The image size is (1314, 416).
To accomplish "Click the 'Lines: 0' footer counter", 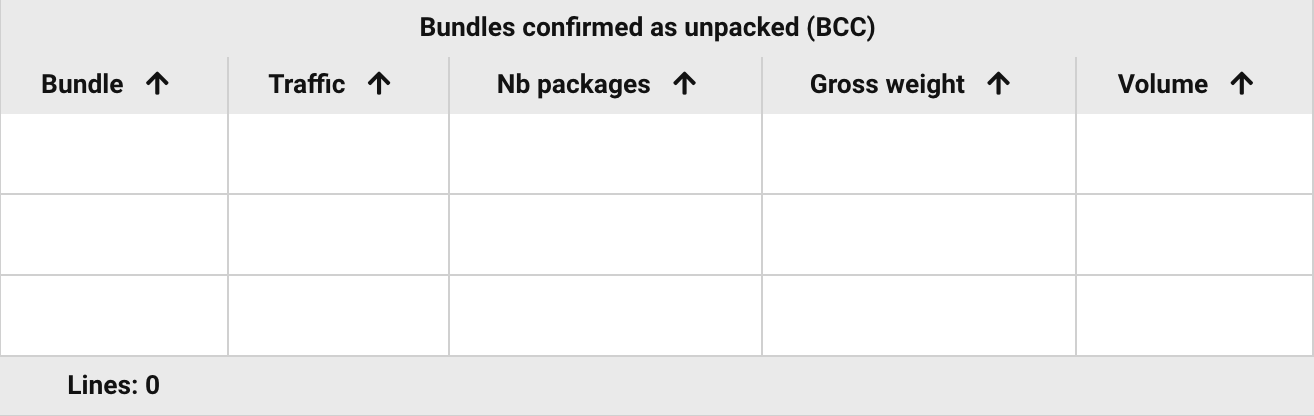I will coord(114,386).
